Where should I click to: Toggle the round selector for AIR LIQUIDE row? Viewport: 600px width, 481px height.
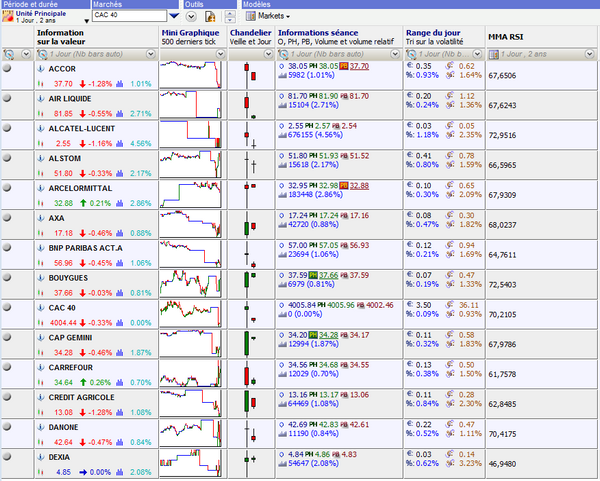(x=7, y=98)
